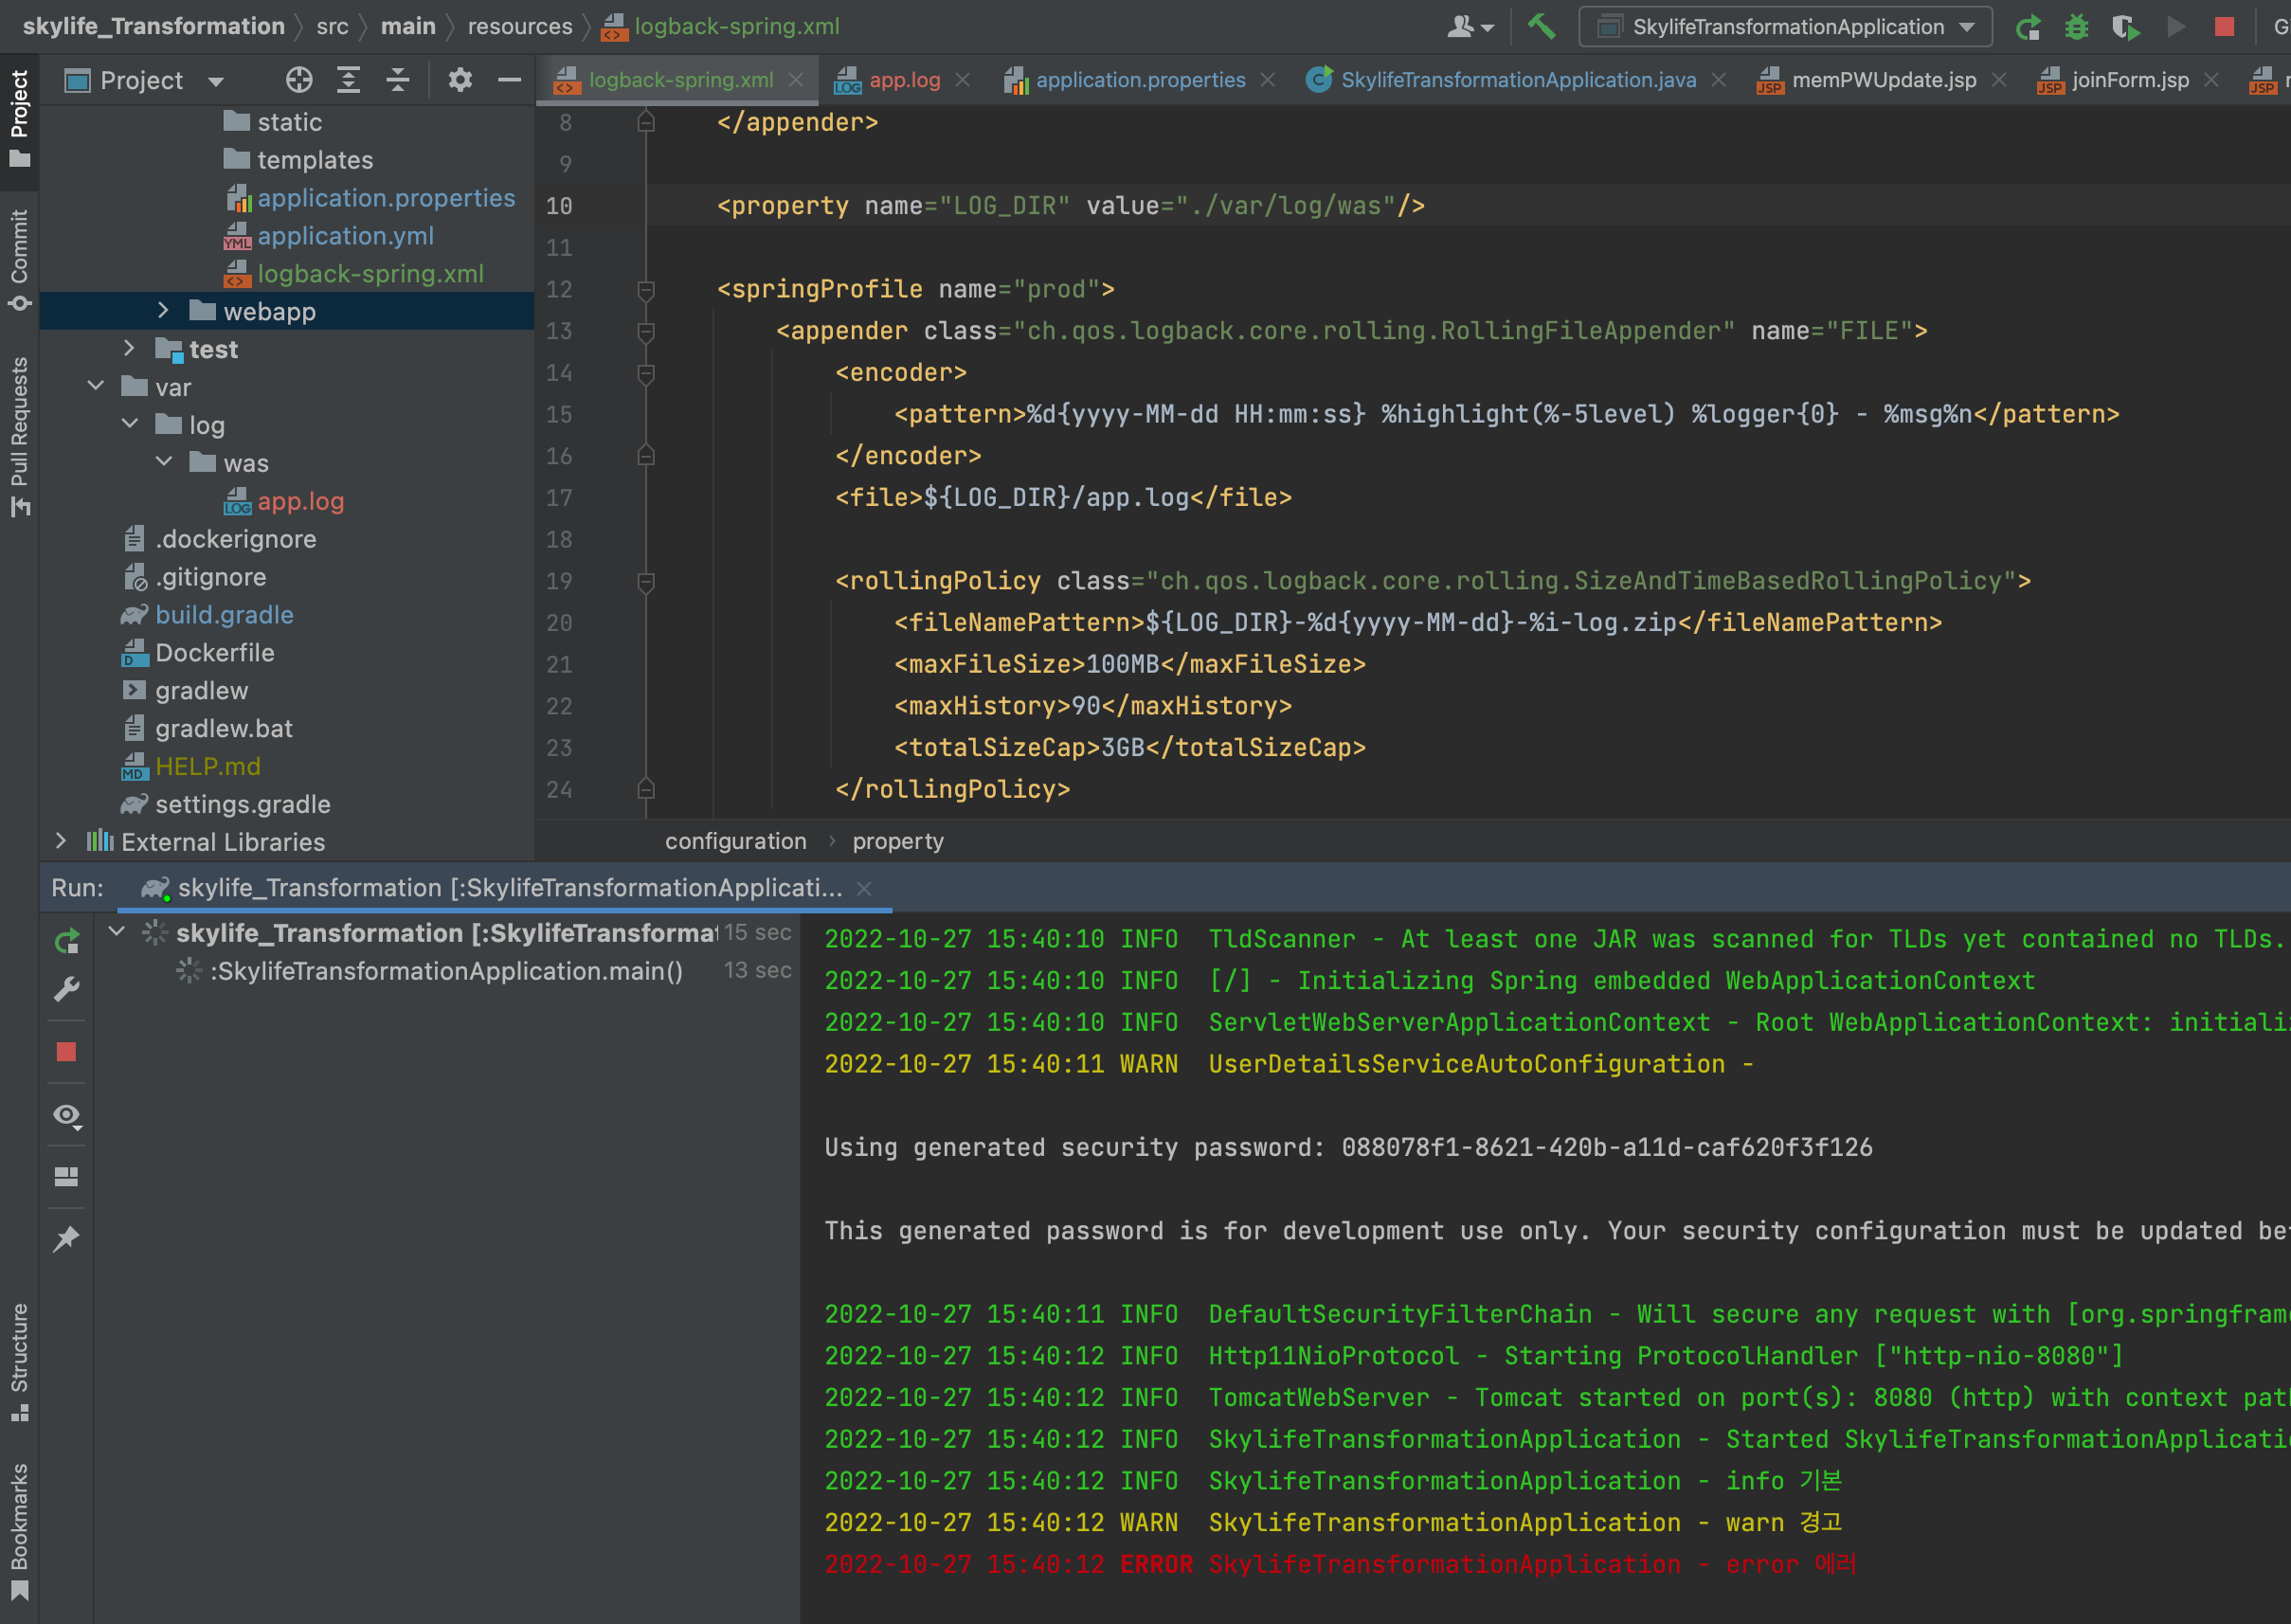
Task: Toggle fold on the springProfile tag, line 12
Action: coord(646,290)
